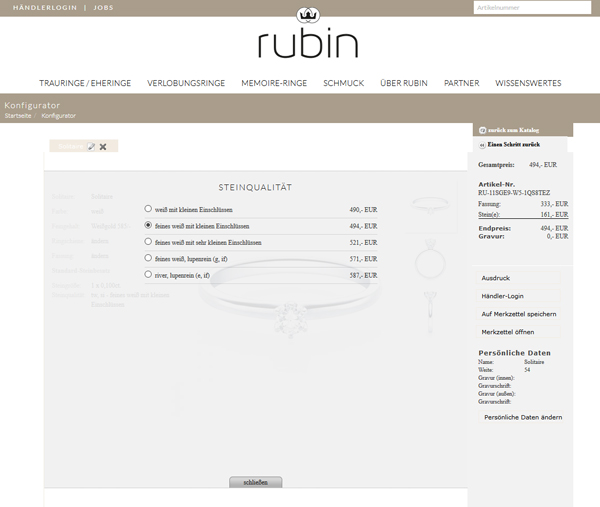600x507 pixels.
Task: Select 'weiß mit kleinen Einschlüssen' radio option
Action: [x=148, y=209]
